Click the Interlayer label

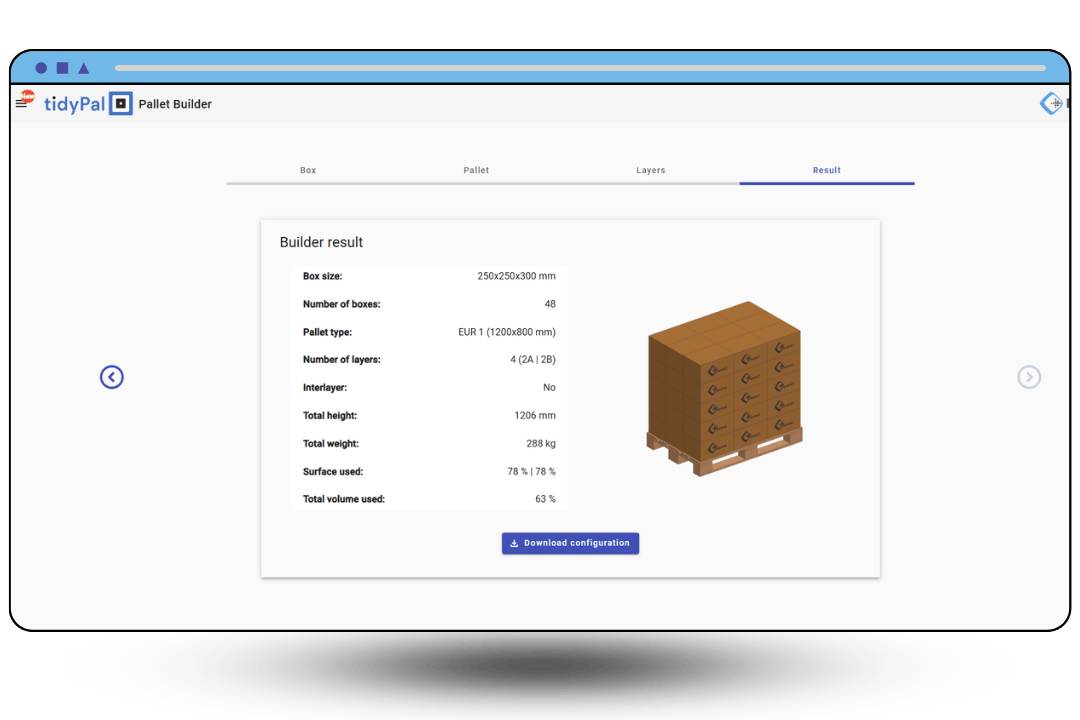pyautogui.click(x=325, y=387)
